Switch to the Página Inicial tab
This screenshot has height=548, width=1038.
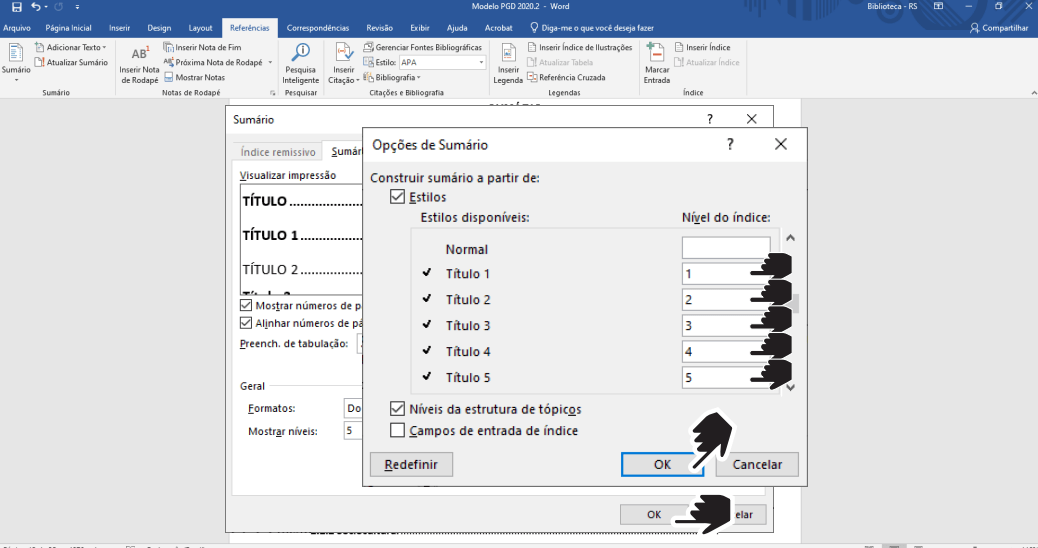[68, 28]
